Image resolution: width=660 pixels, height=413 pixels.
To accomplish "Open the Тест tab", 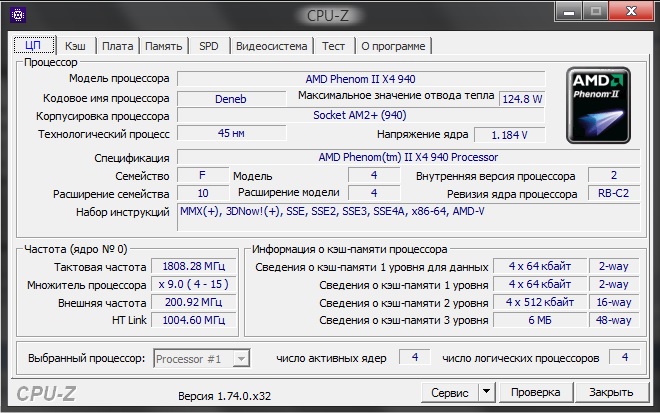I will [333, 45].
